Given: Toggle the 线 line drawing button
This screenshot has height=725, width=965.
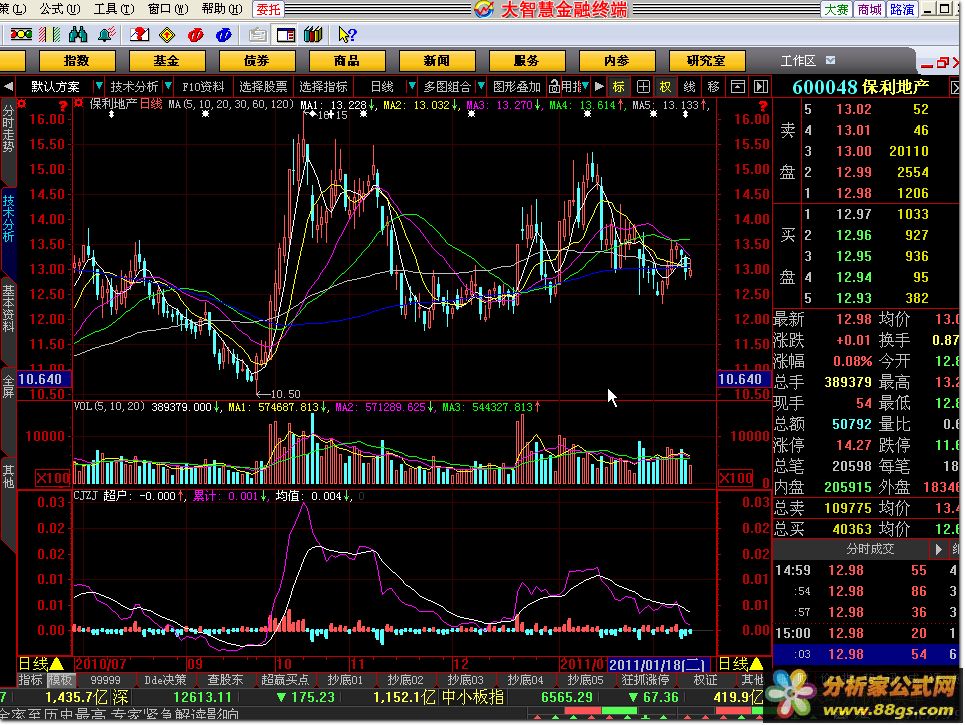Looking at the screenshot, I should click(690, 86).
